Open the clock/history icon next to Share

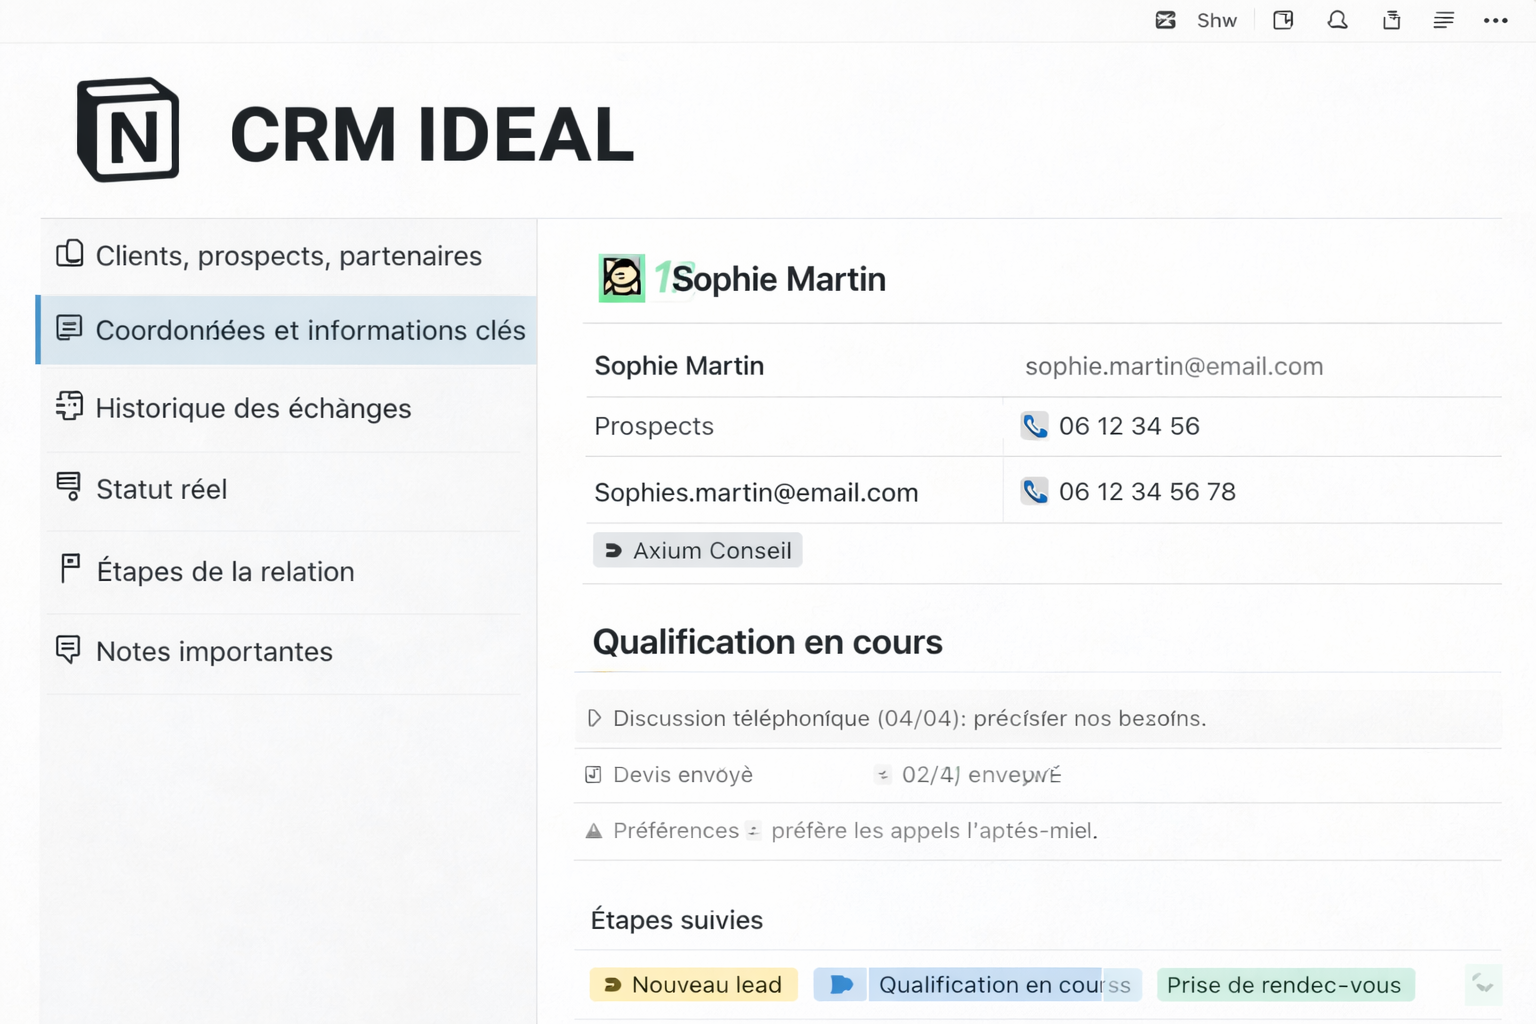[1283, 19]
